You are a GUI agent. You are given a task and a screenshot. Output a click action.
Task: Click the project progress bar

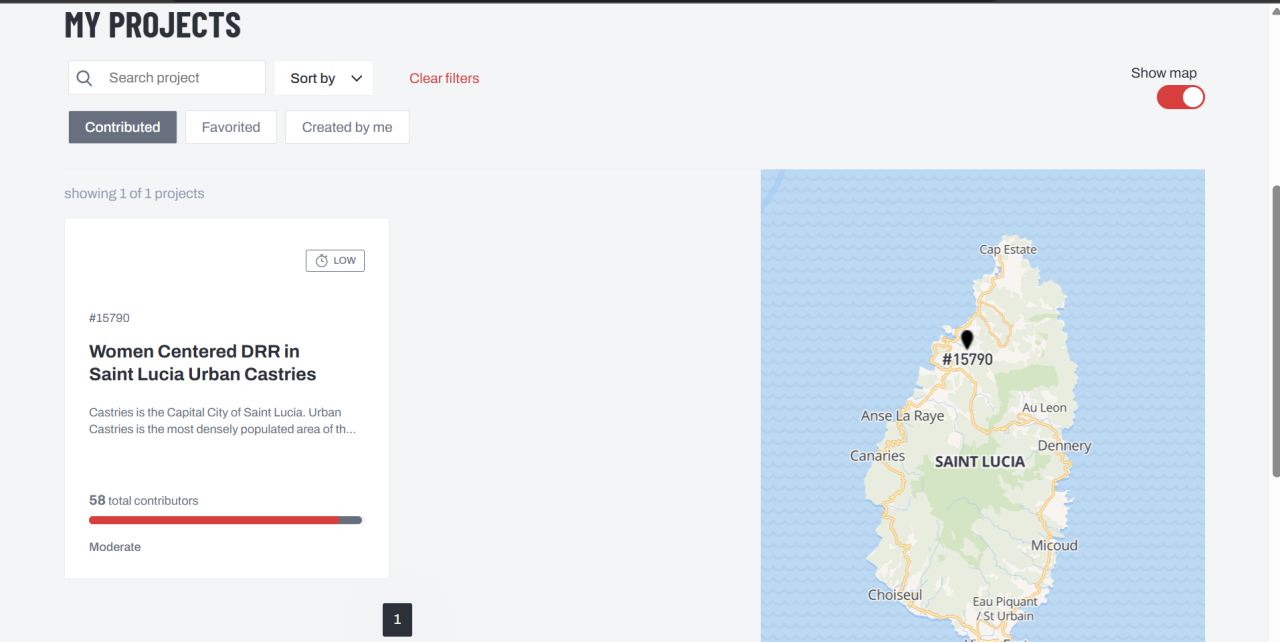pos(225,520)
